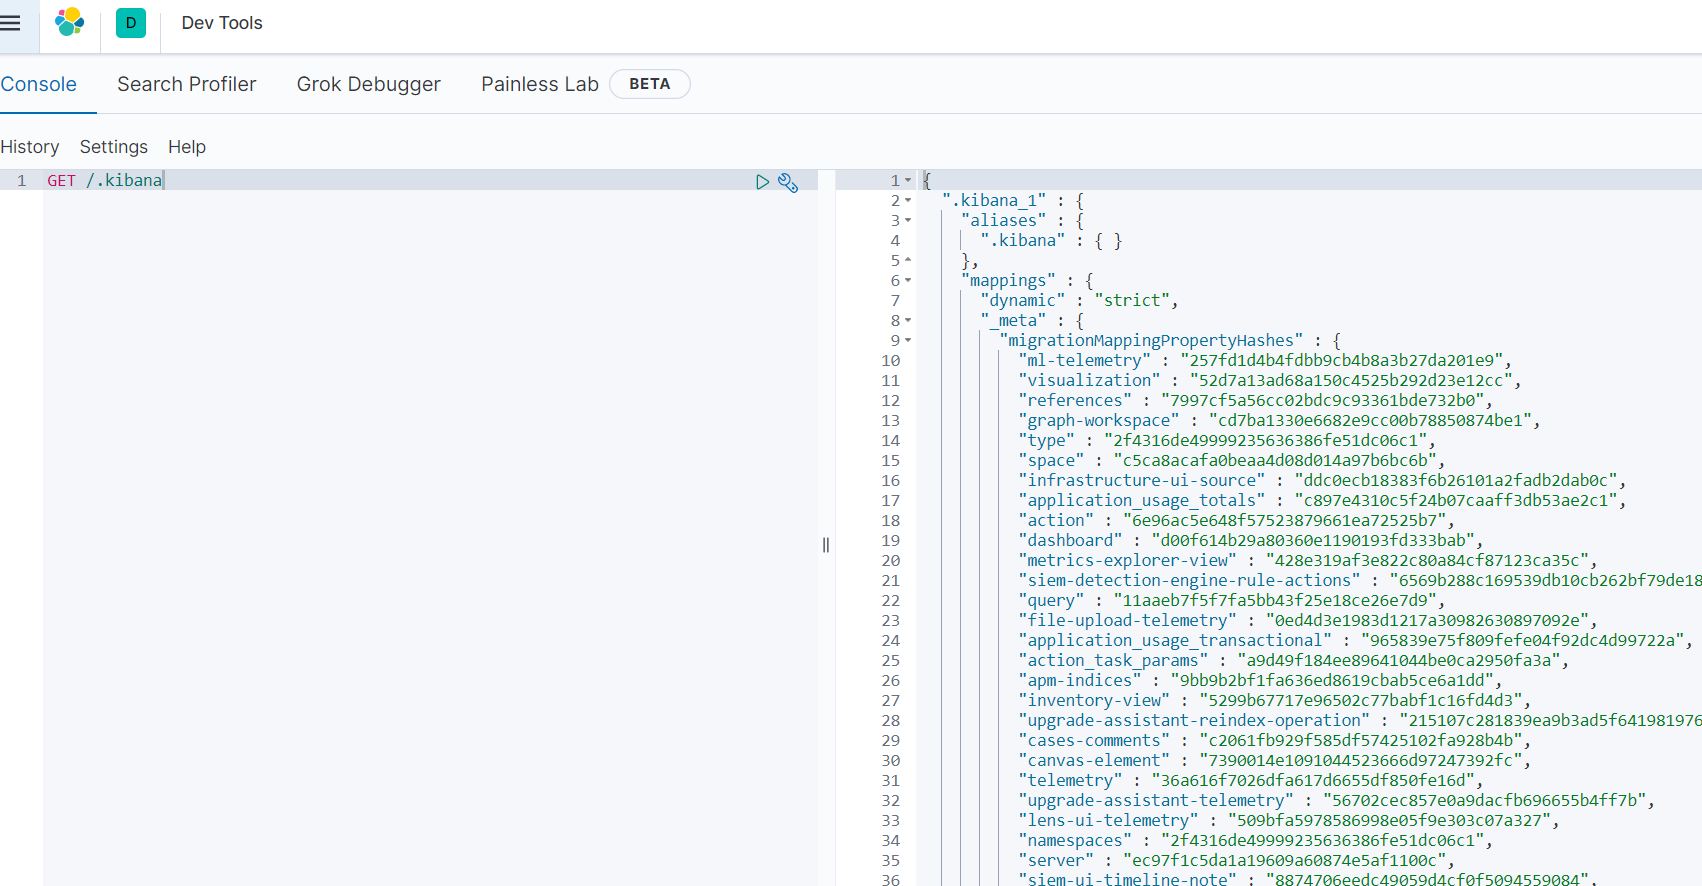Send the request with the play icon

point(762,181)
